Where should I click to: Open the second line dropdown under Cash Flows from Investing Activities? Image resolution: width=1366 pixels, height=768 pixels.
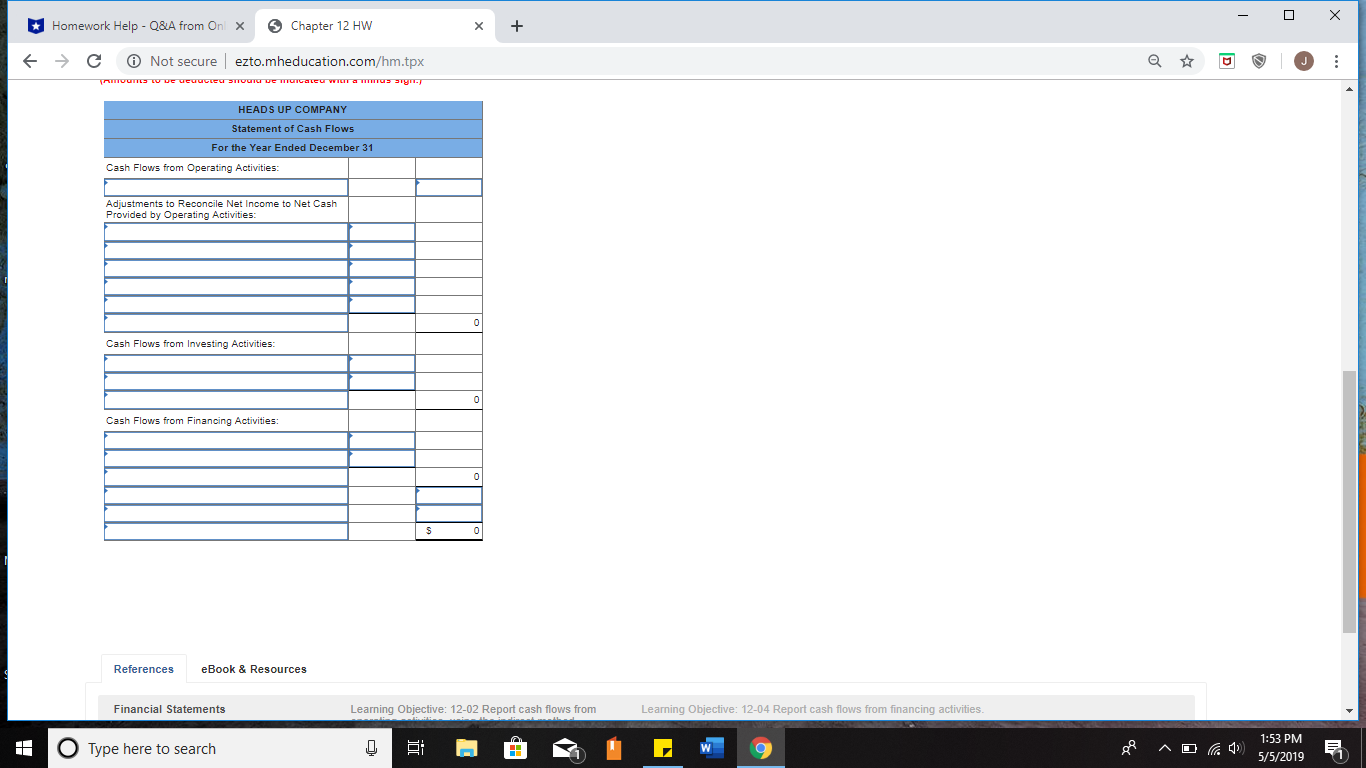pyautogui.click(x=226, y=382)
